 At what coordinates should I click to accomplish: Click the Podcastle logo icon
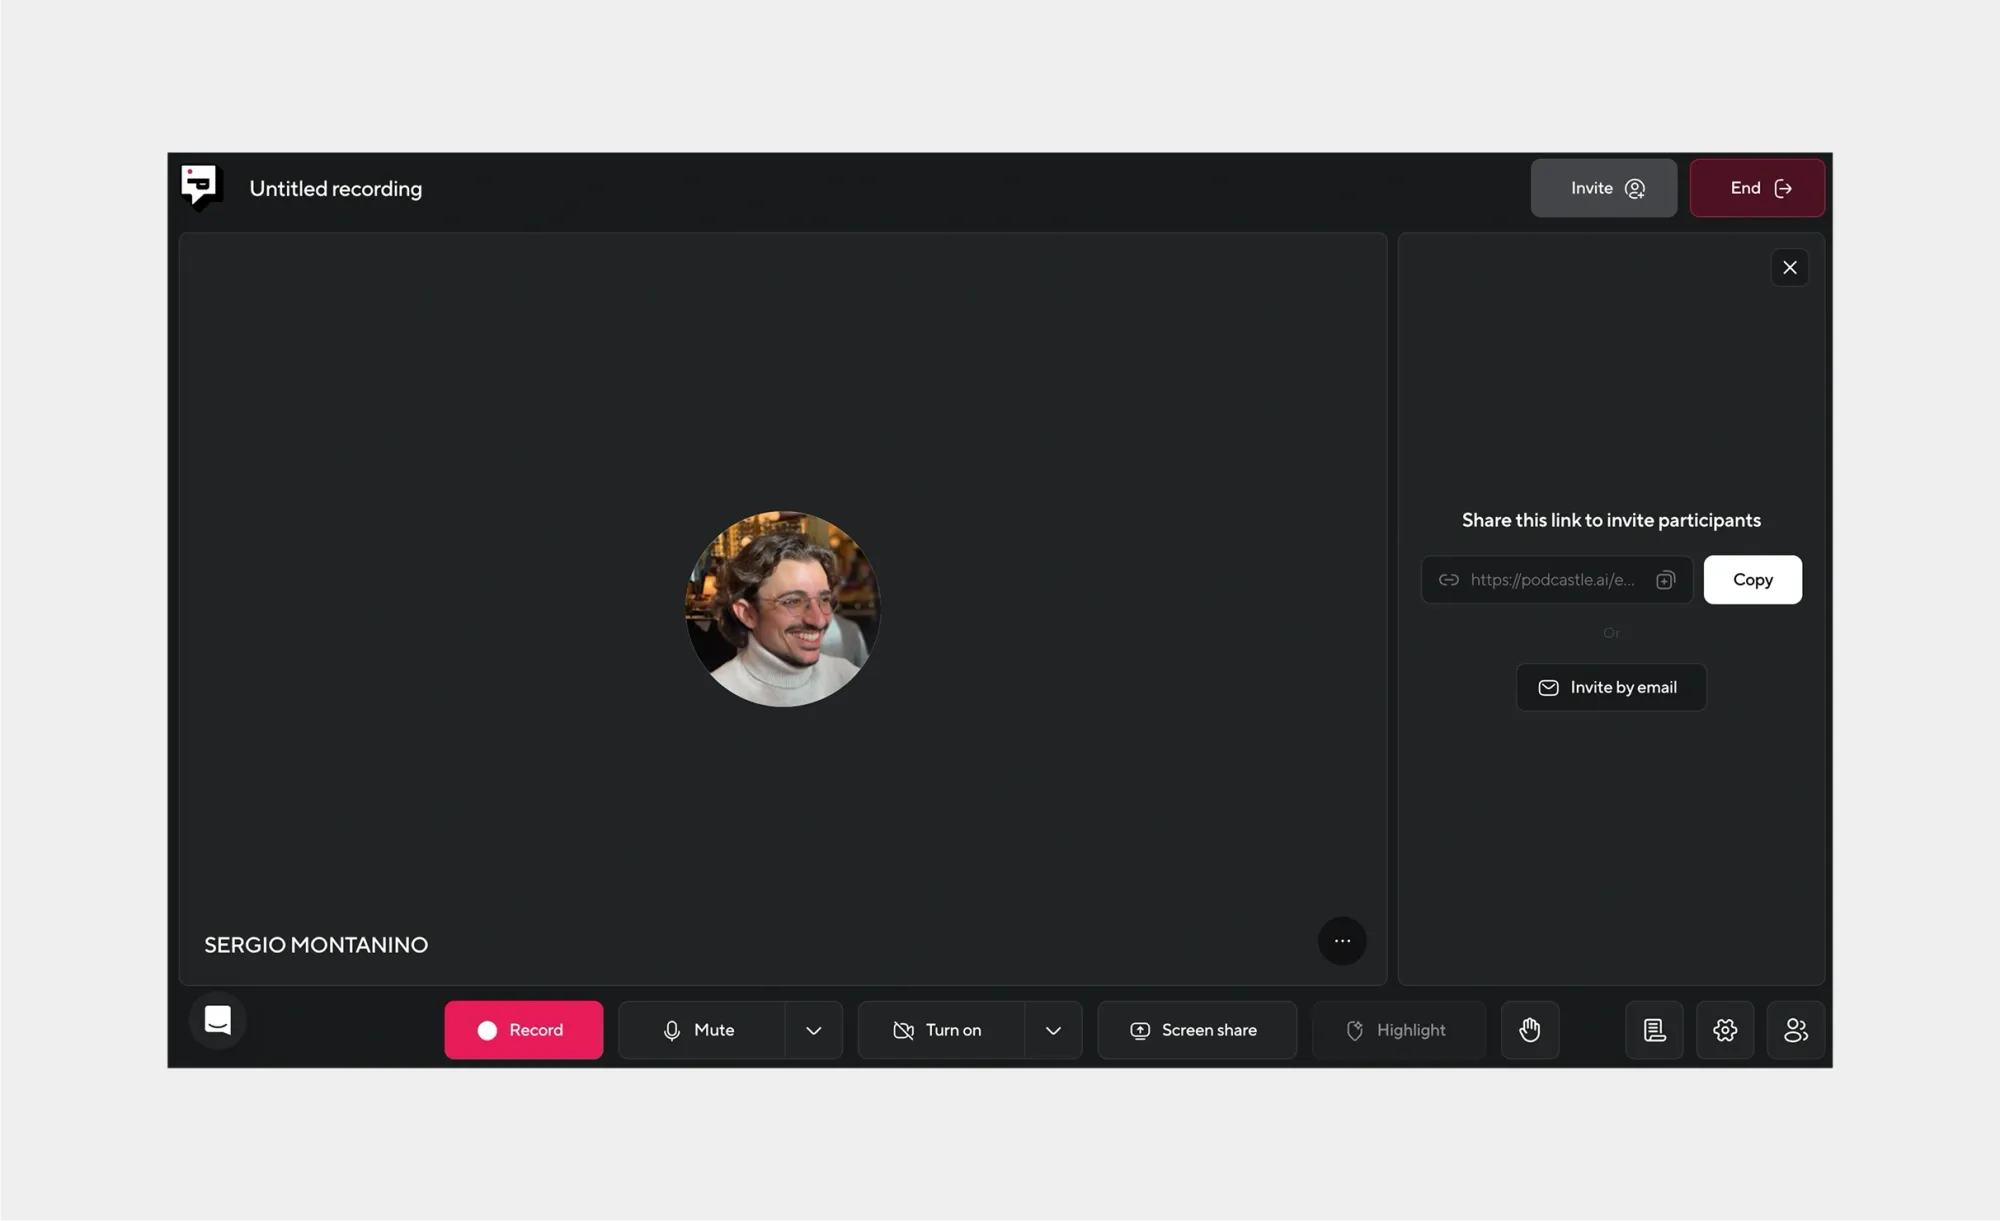click(x=200, y=187)
